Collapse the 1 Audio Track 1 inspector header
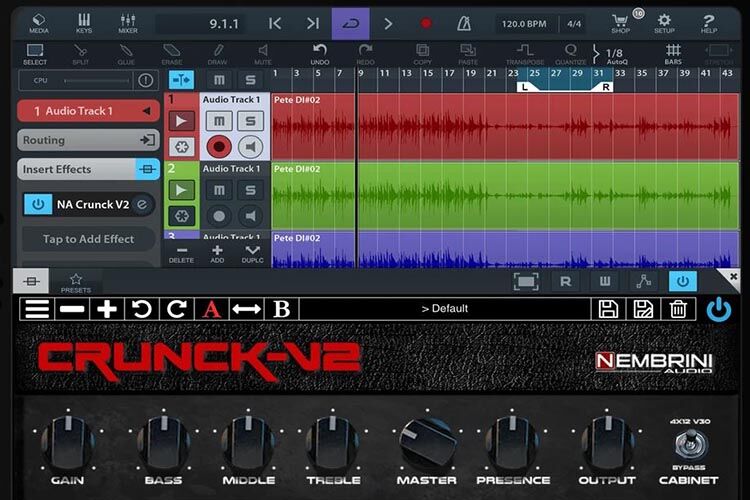The width and height of the screenshot is (750, 500). (x=88, y=111)
